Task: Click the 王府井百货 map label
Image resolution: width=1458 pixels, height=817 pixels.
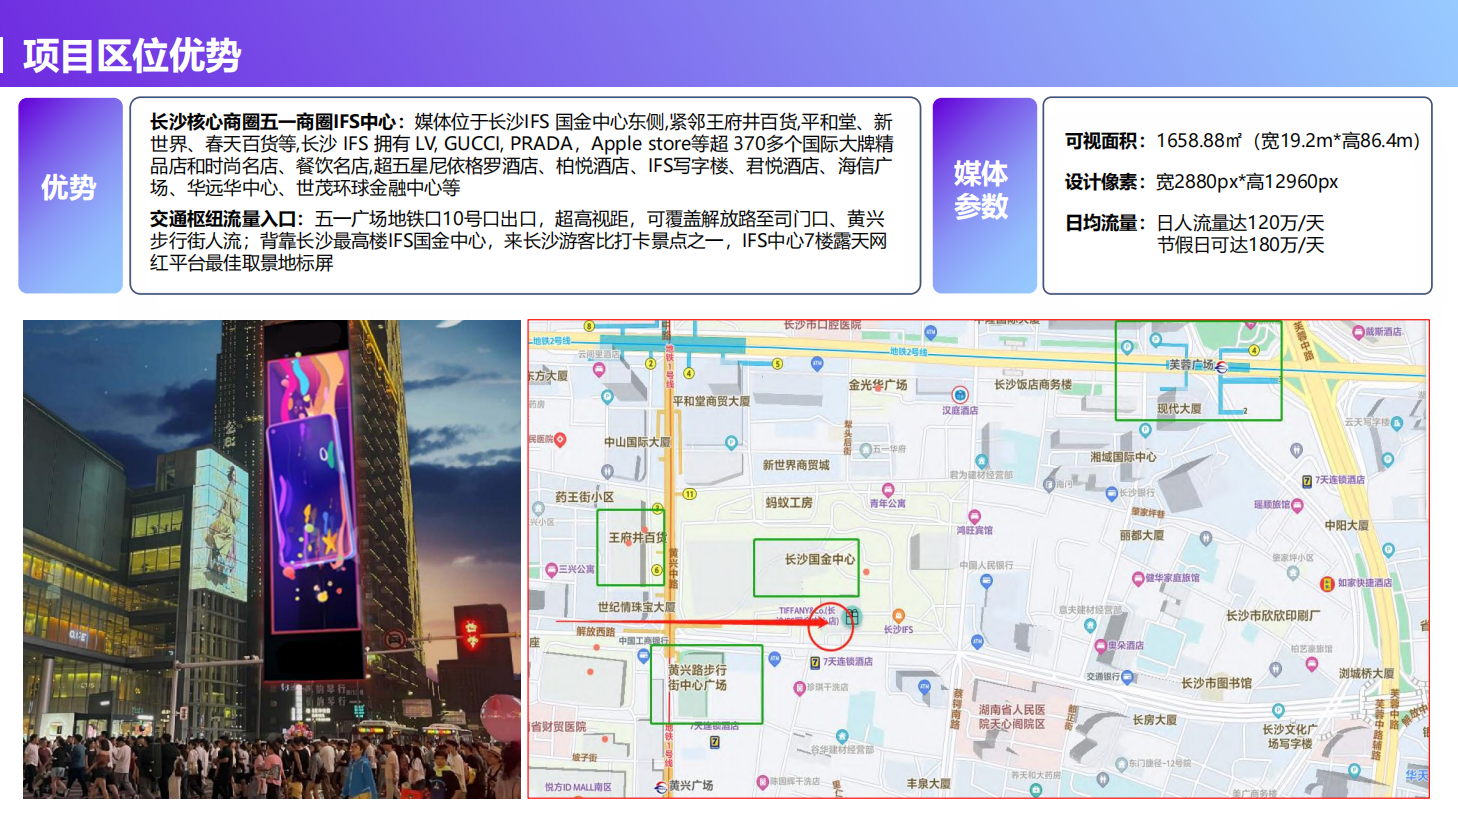Action: coord(637,538)
